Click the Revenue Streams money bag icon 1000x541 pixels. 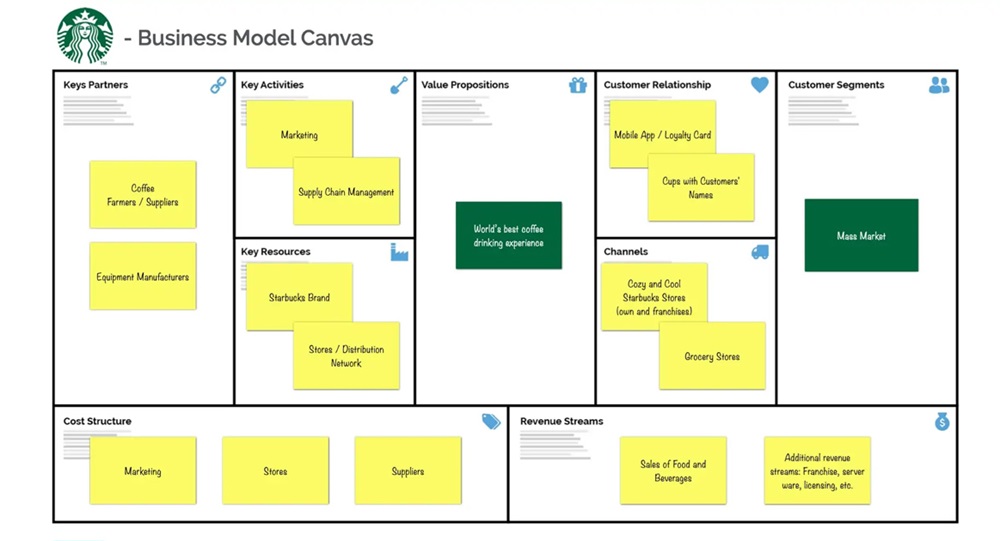941,422
